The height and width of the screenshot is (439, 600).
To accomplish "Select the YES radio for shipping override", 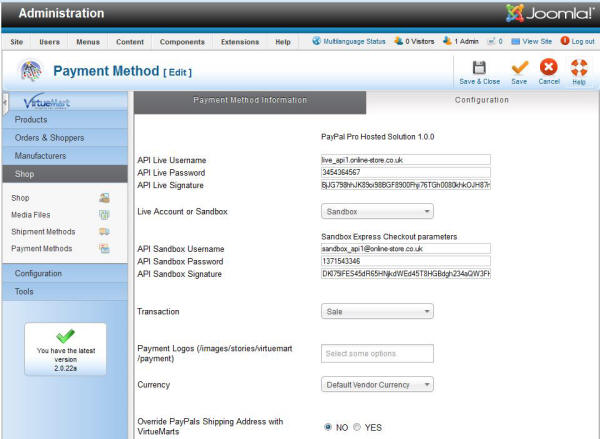I will [357, 427].
